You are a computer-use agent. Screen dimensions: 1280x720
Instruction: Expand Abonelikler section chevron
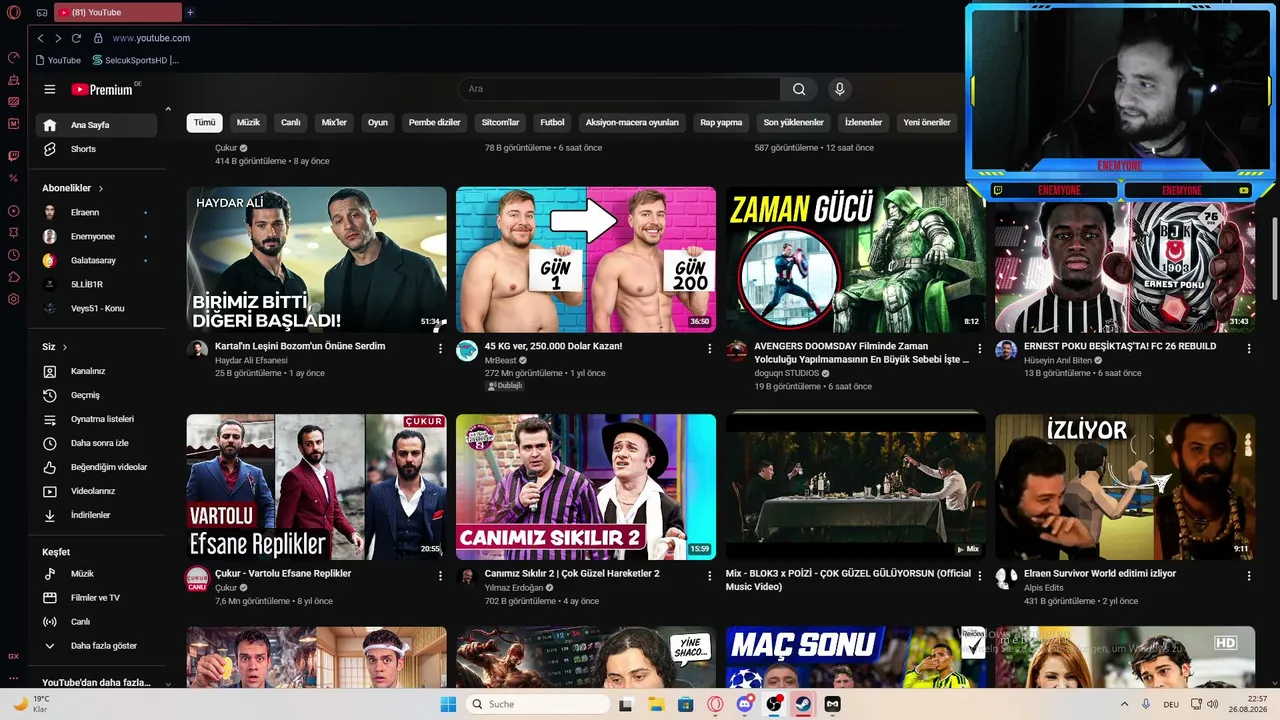[101, 188]
